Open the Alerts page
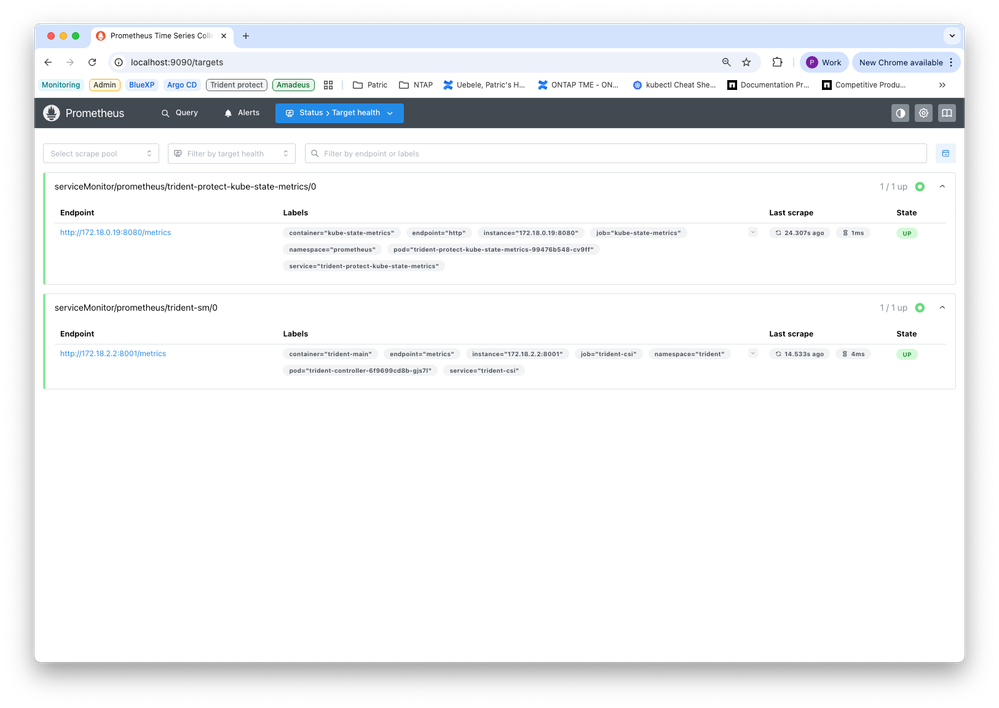999x708 pixels. (x=242, y=113)
